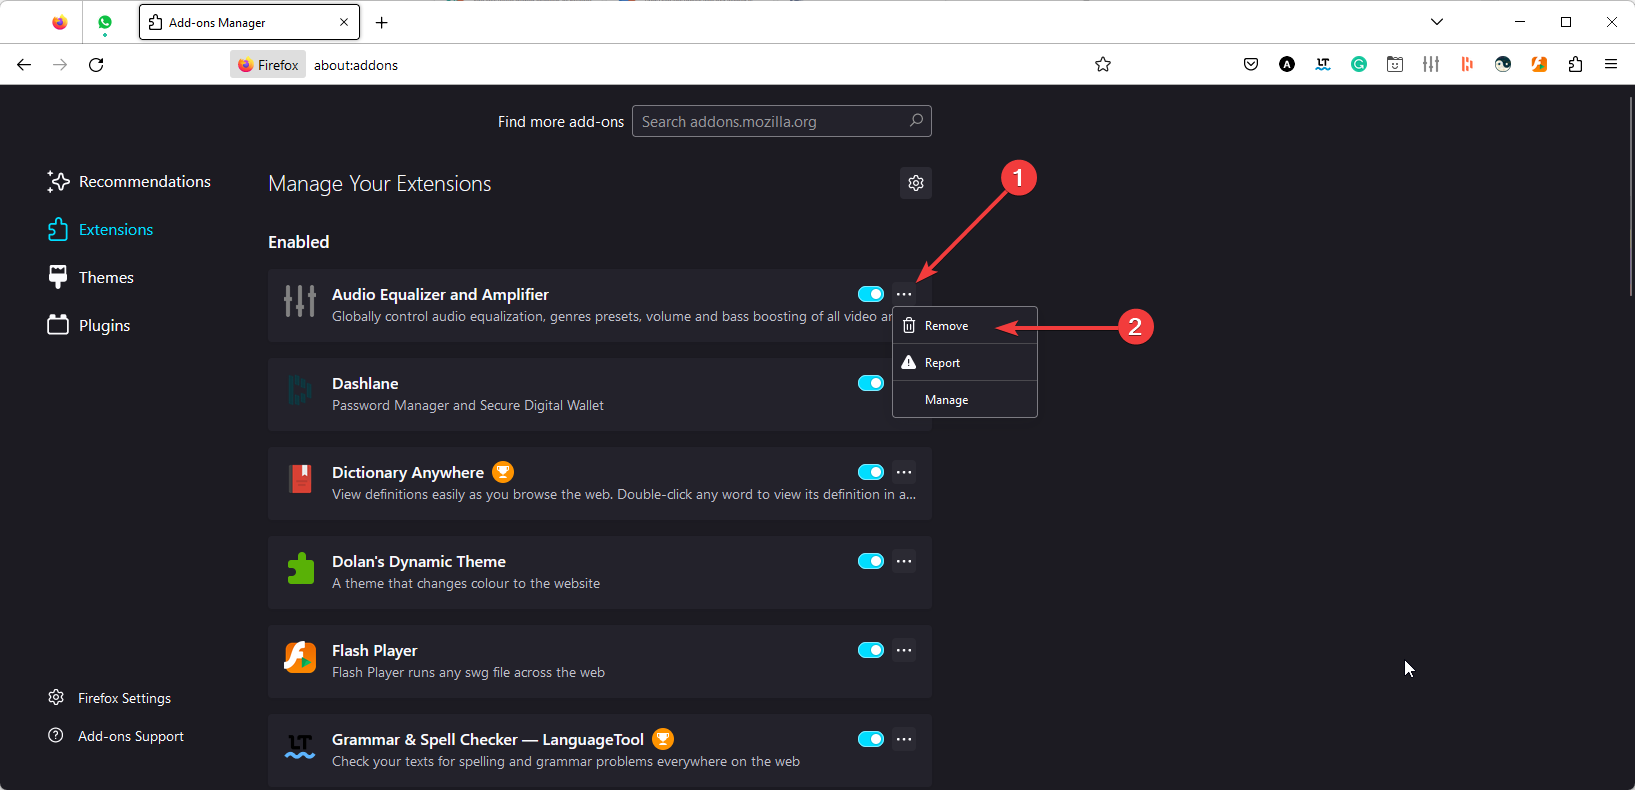The height and width of the screenshot is (790, 1635).
Task: Switch to the pinned Firefox tab
Action: click(x=60, y=22)
